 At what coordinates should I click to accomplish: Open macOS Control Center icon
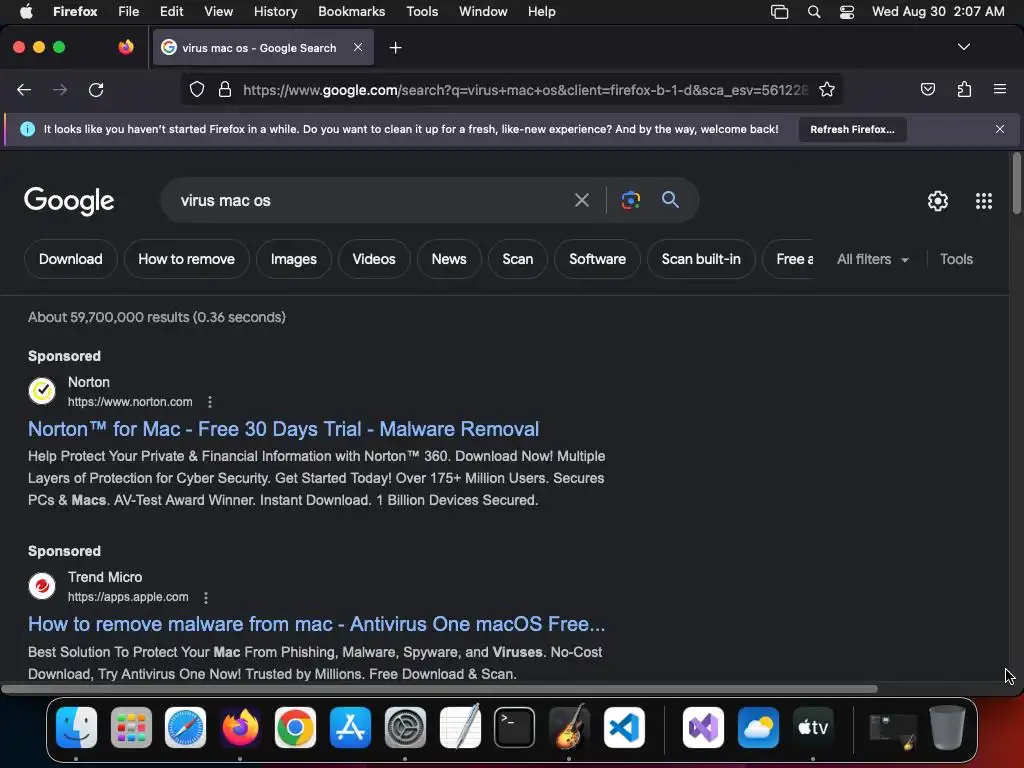[x=847, y=12]
